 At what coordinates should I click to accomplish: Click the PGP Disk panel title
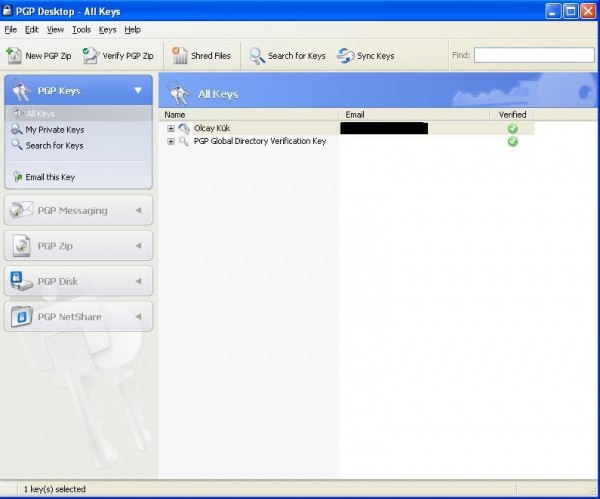pos(57,281)
